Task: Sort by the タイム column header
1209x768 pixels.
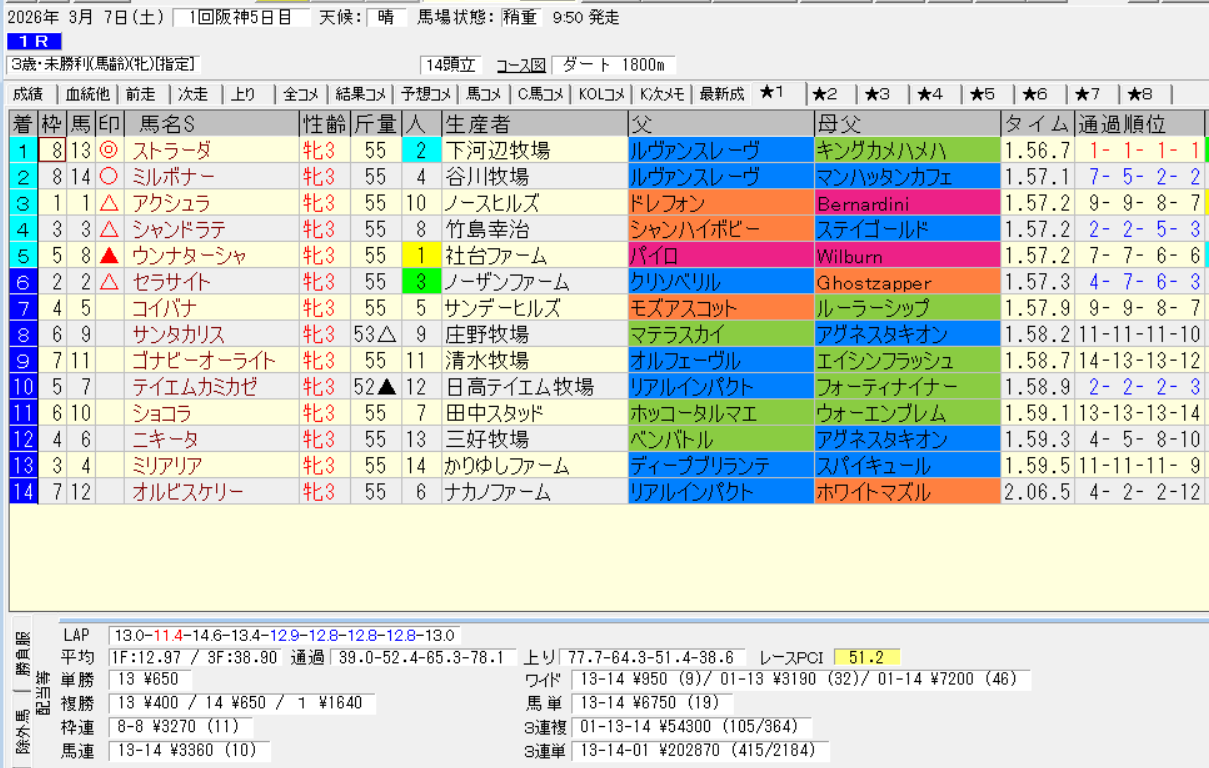Action: (x=1037, y=124)
